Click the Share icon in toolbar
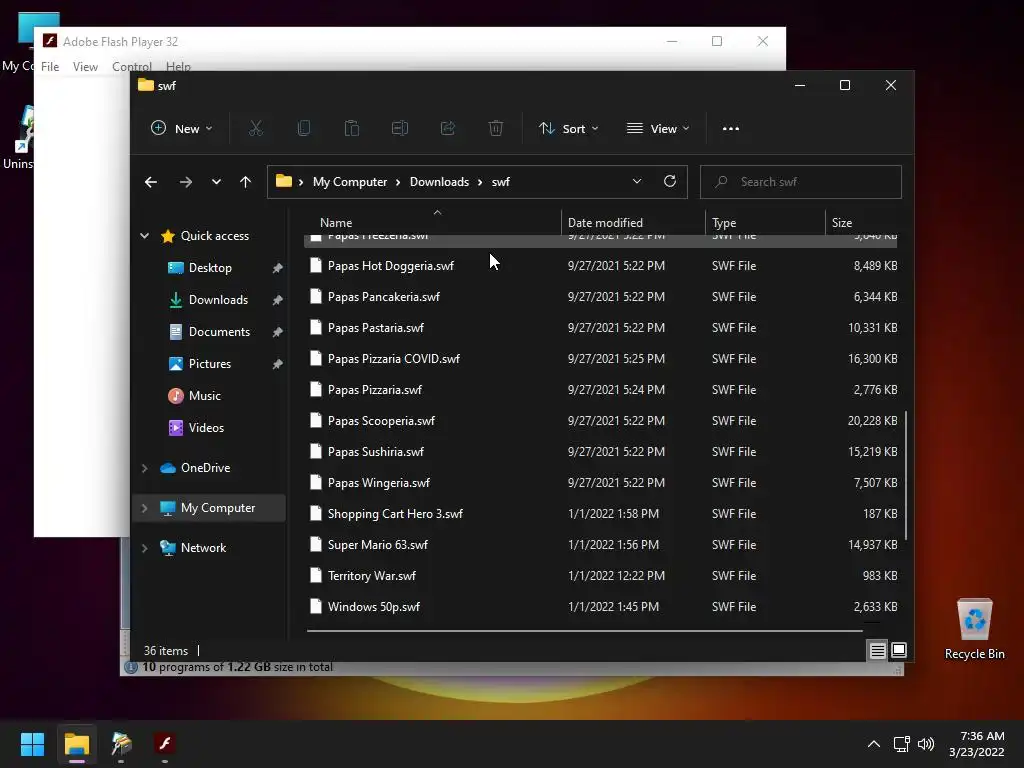 (448, 128)
